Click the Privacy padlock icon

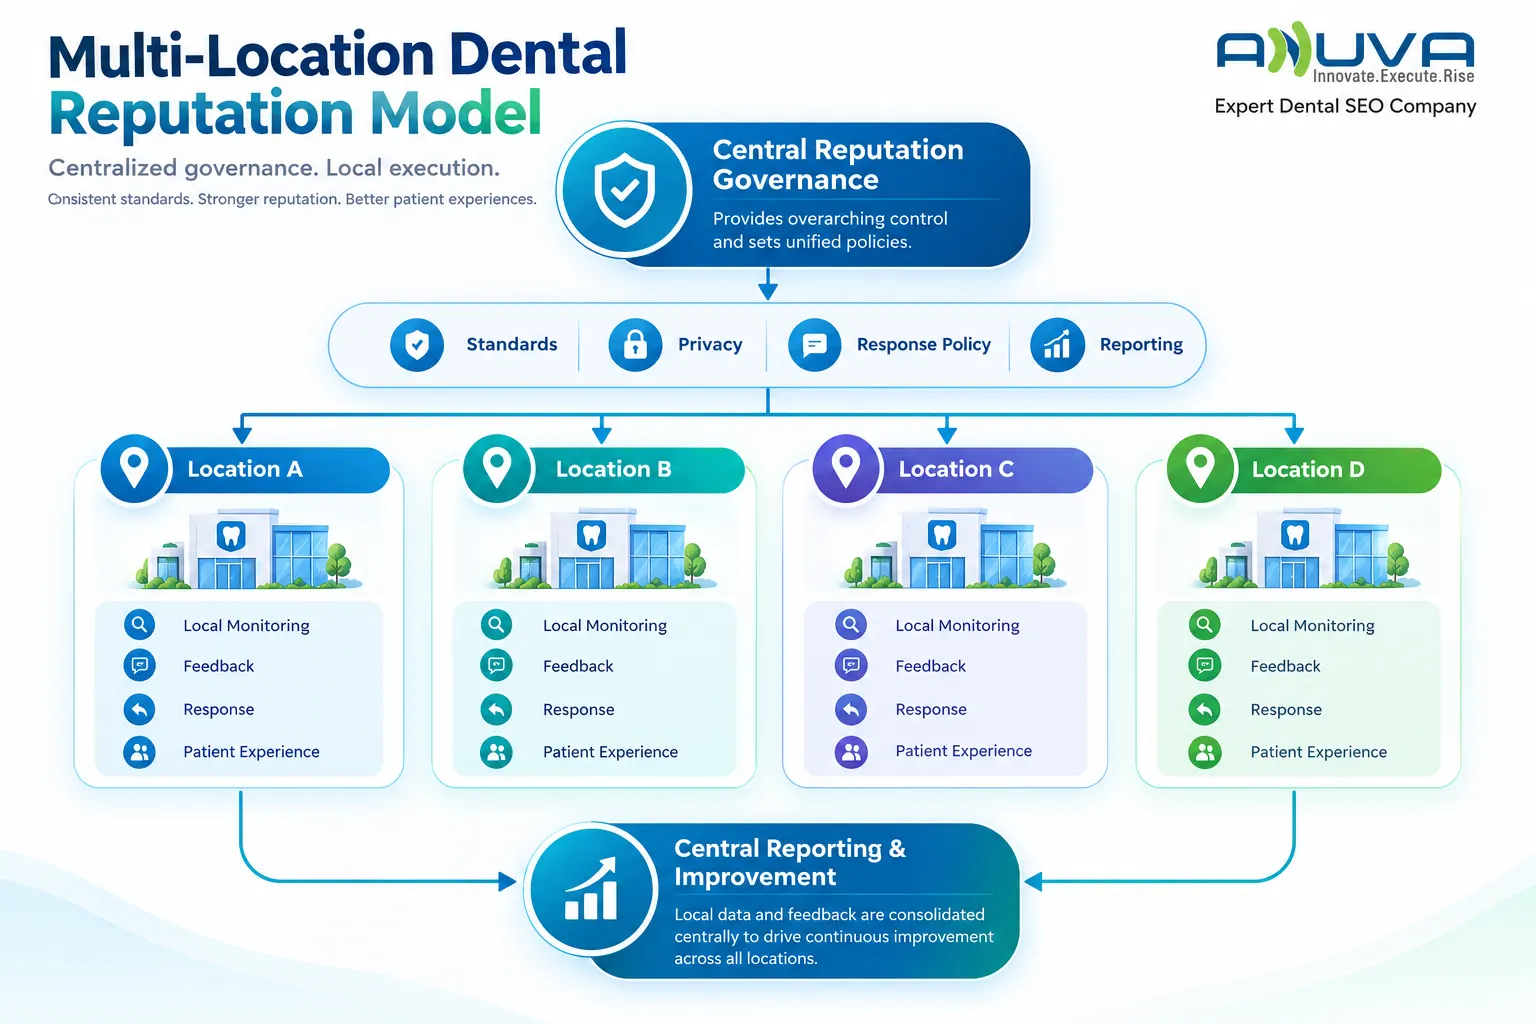click(x=635, y=345)
